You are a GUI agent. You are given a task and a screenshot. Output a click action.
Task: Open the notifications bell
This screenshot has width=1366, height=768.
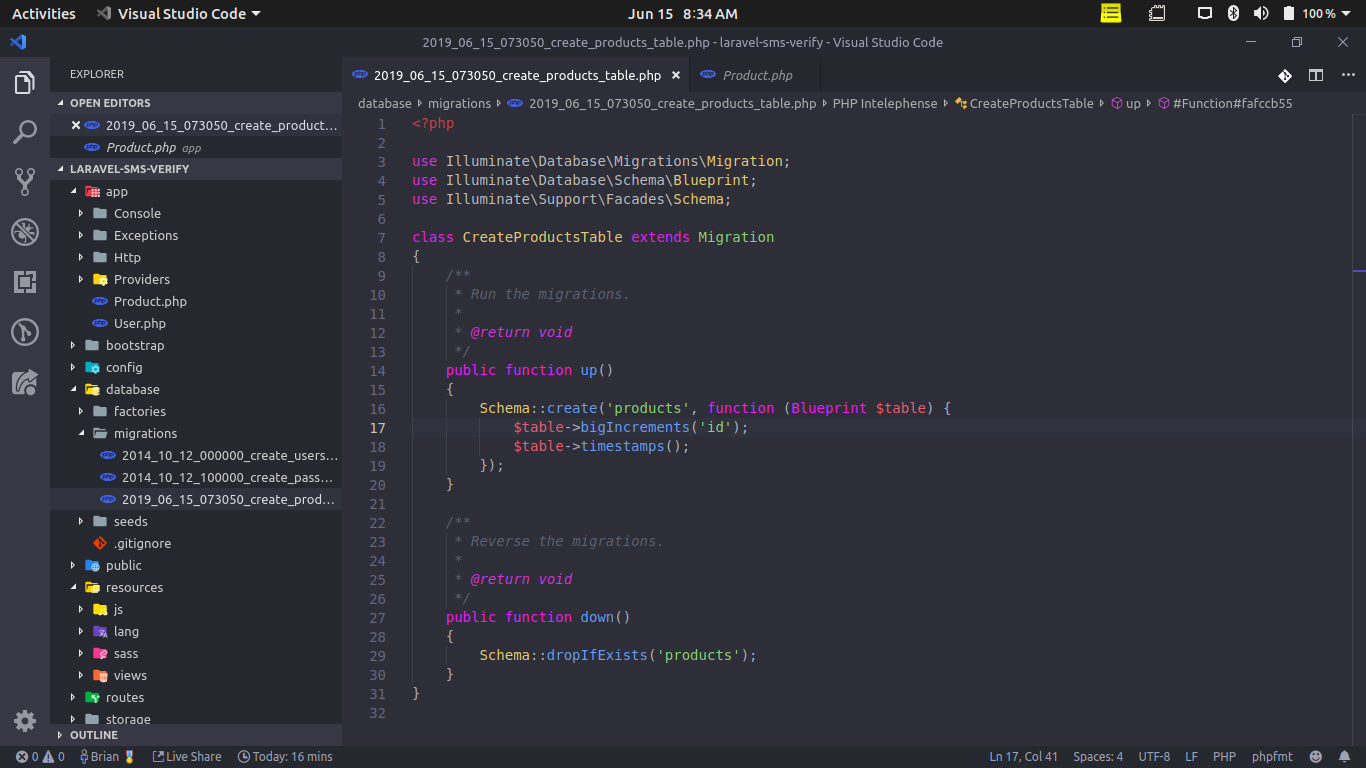(x=1345, y=757)
